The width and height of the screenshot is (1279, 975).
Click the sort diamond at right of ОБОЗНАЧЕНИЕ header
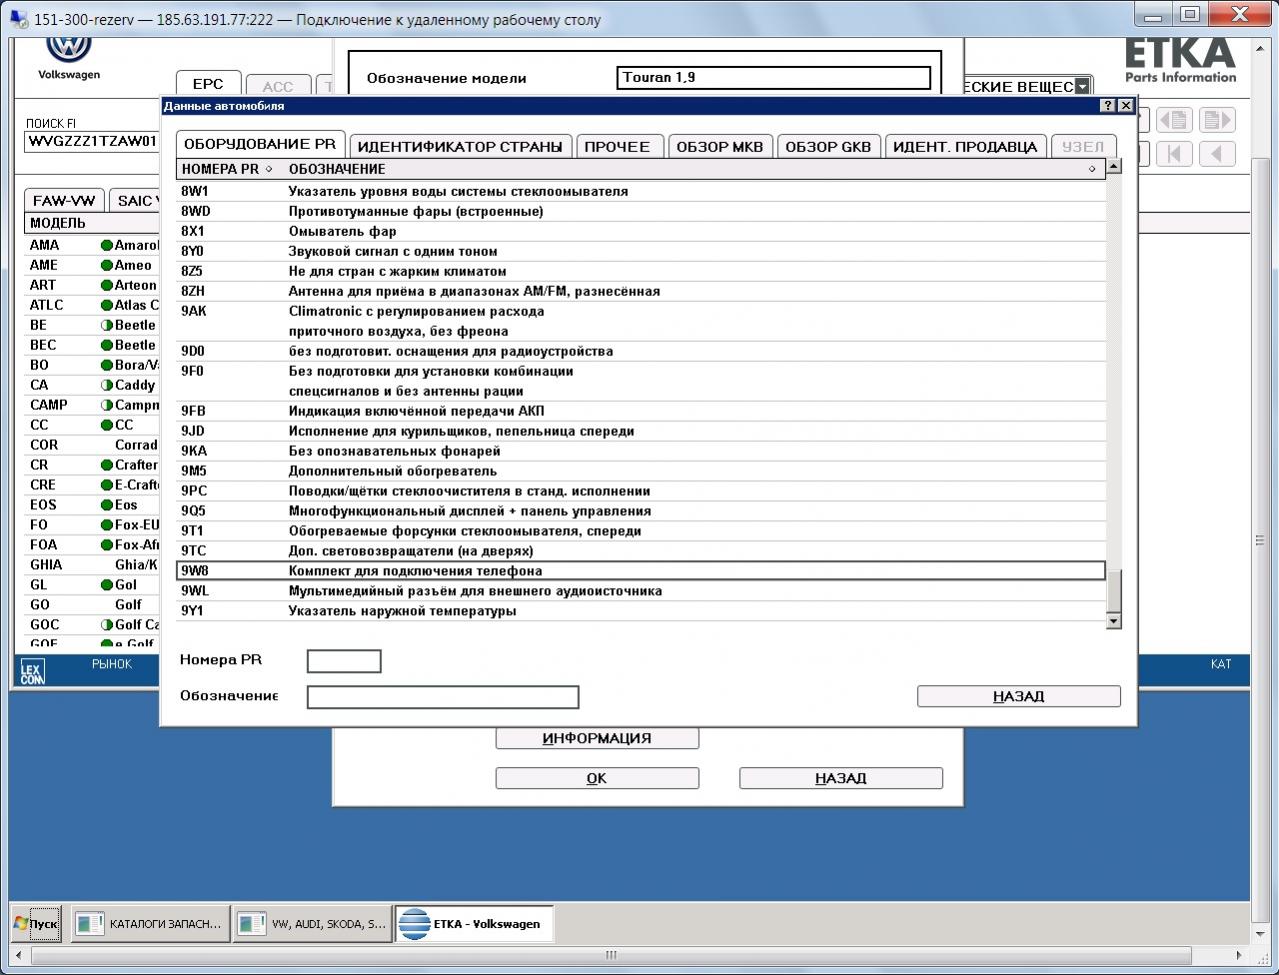coord(1092,169)
